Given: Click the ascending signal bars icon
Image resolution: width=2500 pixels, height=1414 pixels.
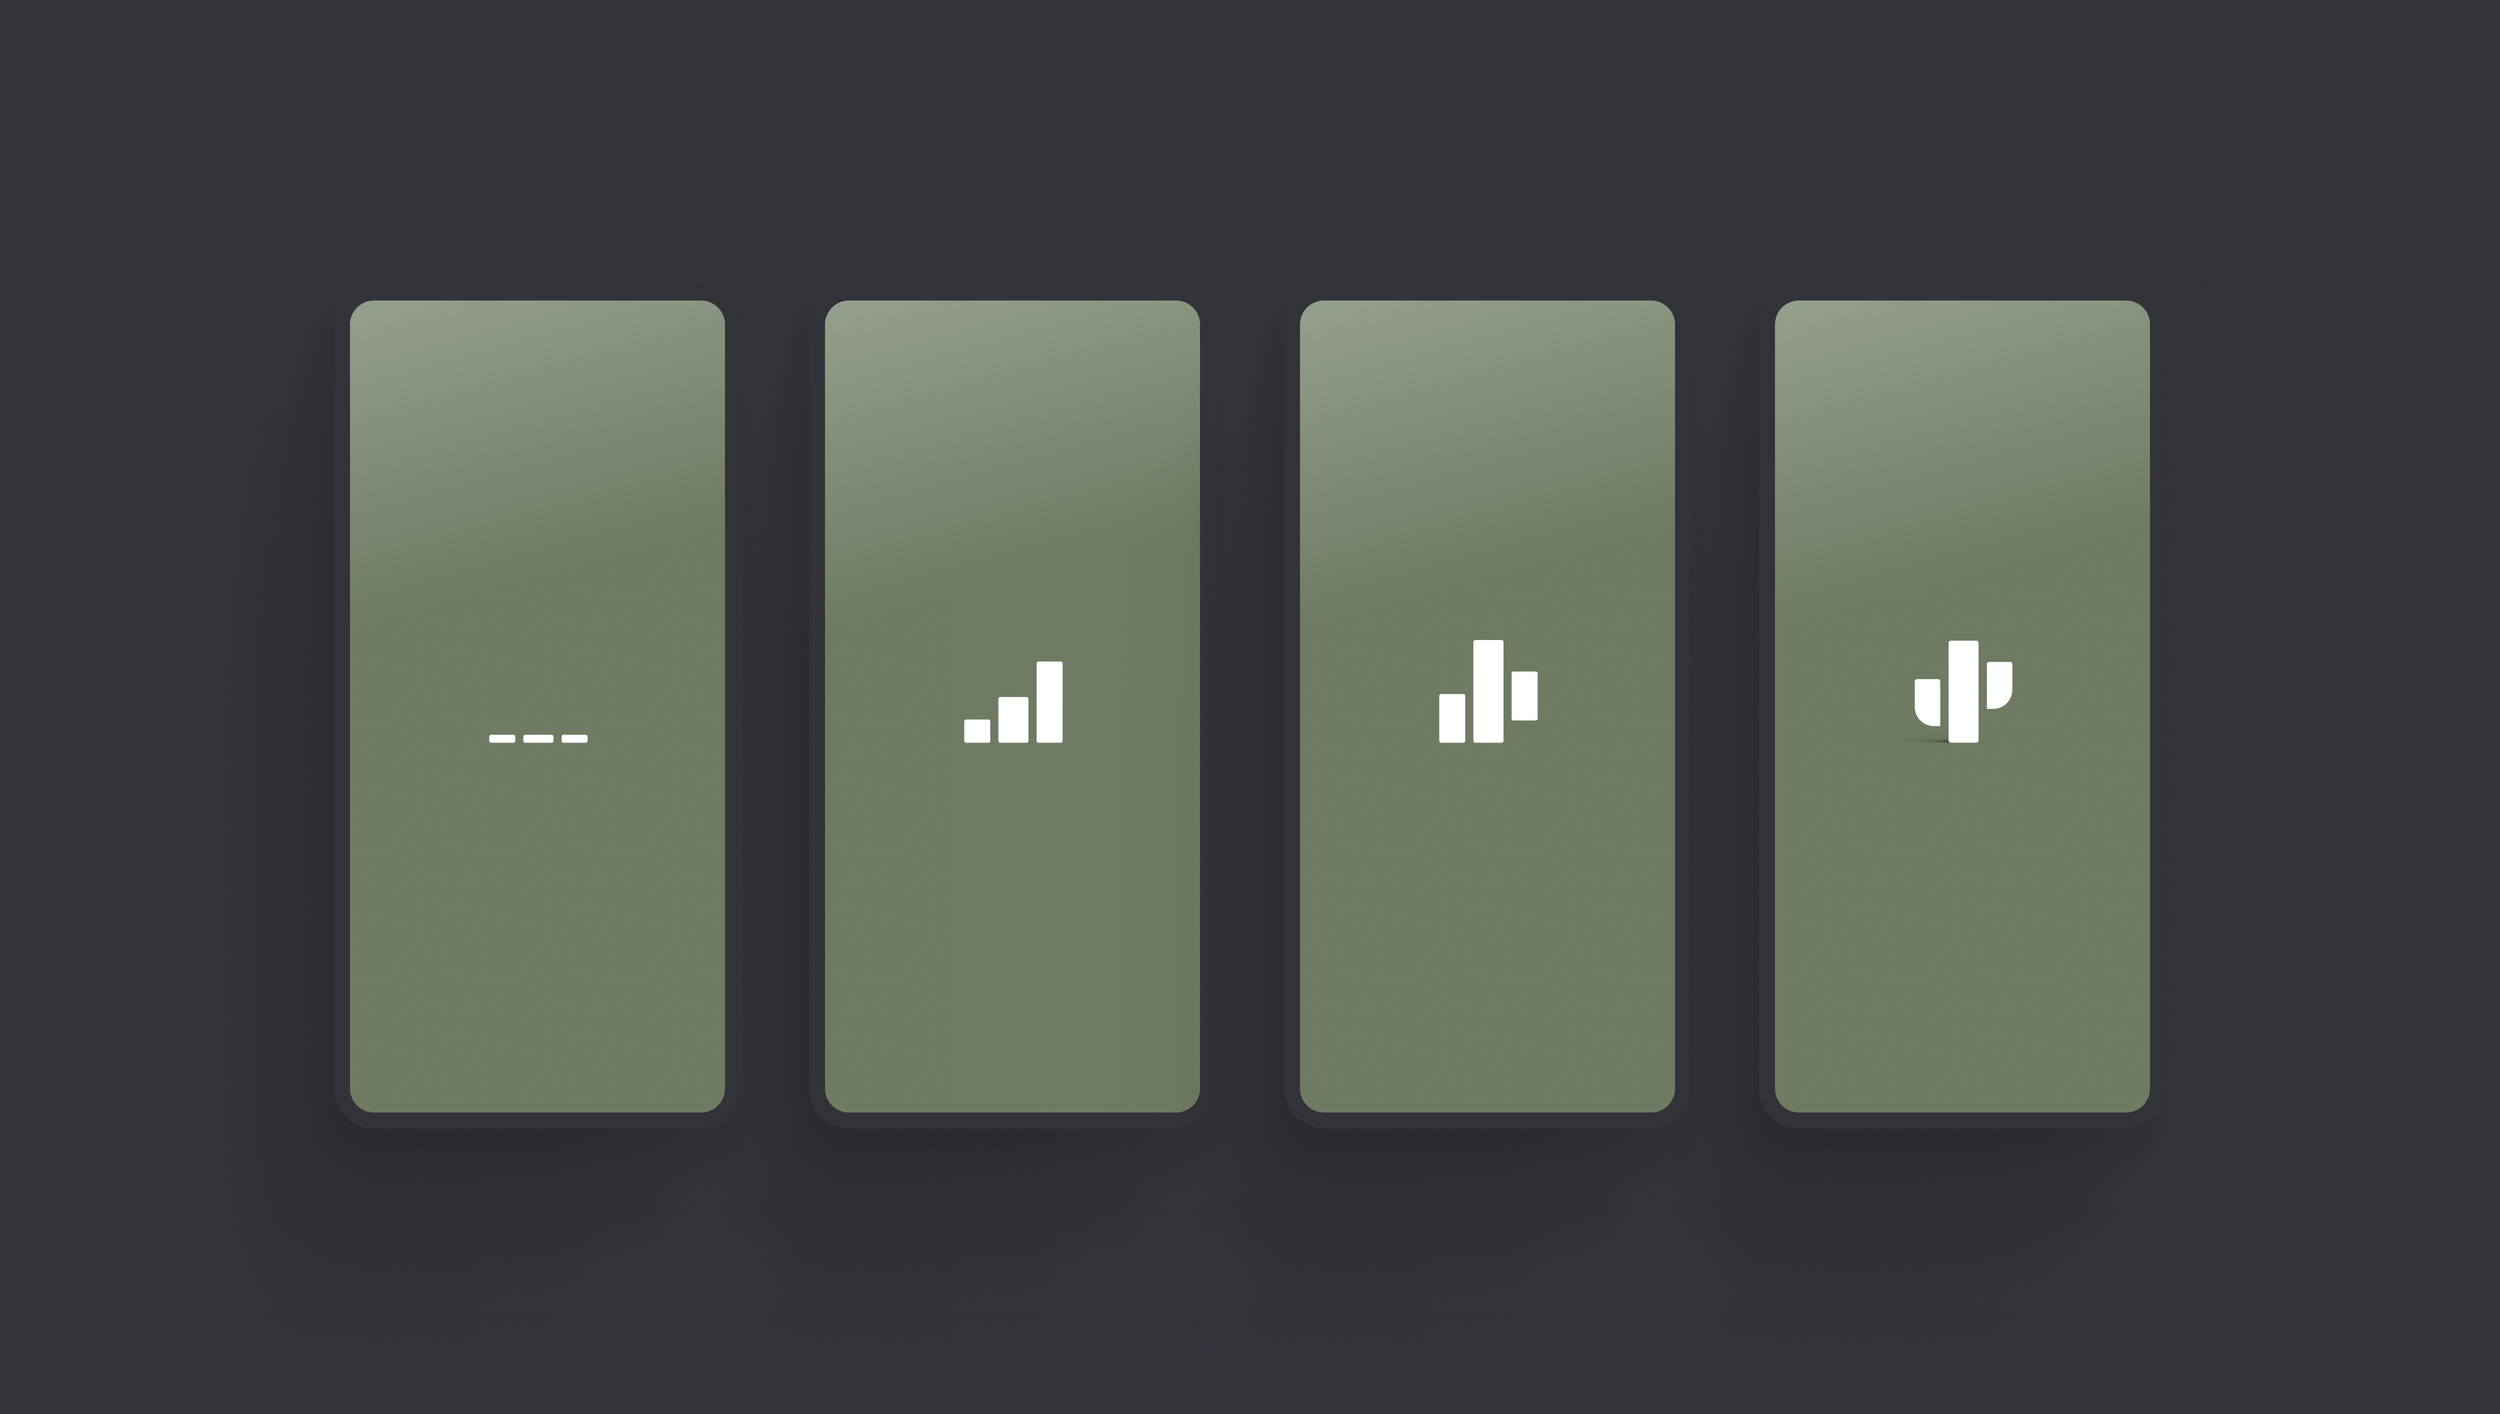Looking at the screenshot, I should point(1013,702).
